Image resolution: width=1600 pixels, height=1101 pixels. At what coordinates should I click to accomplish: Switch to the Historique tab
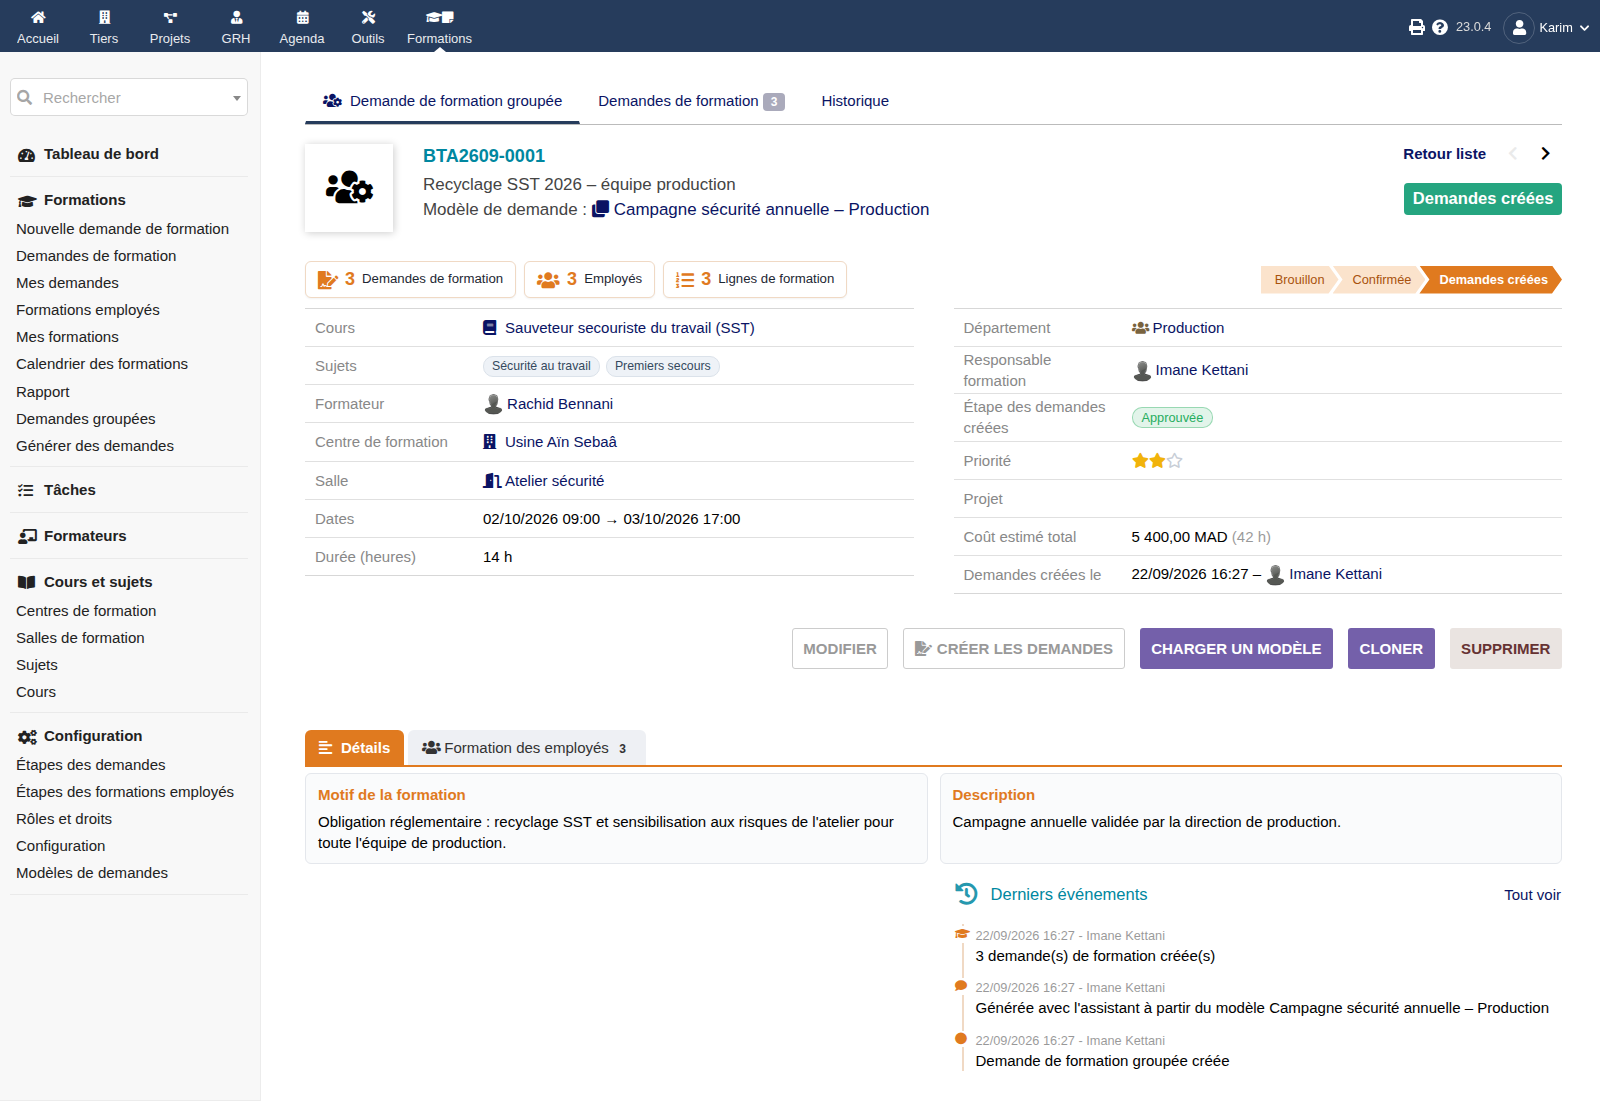click(x=855, y=101)
